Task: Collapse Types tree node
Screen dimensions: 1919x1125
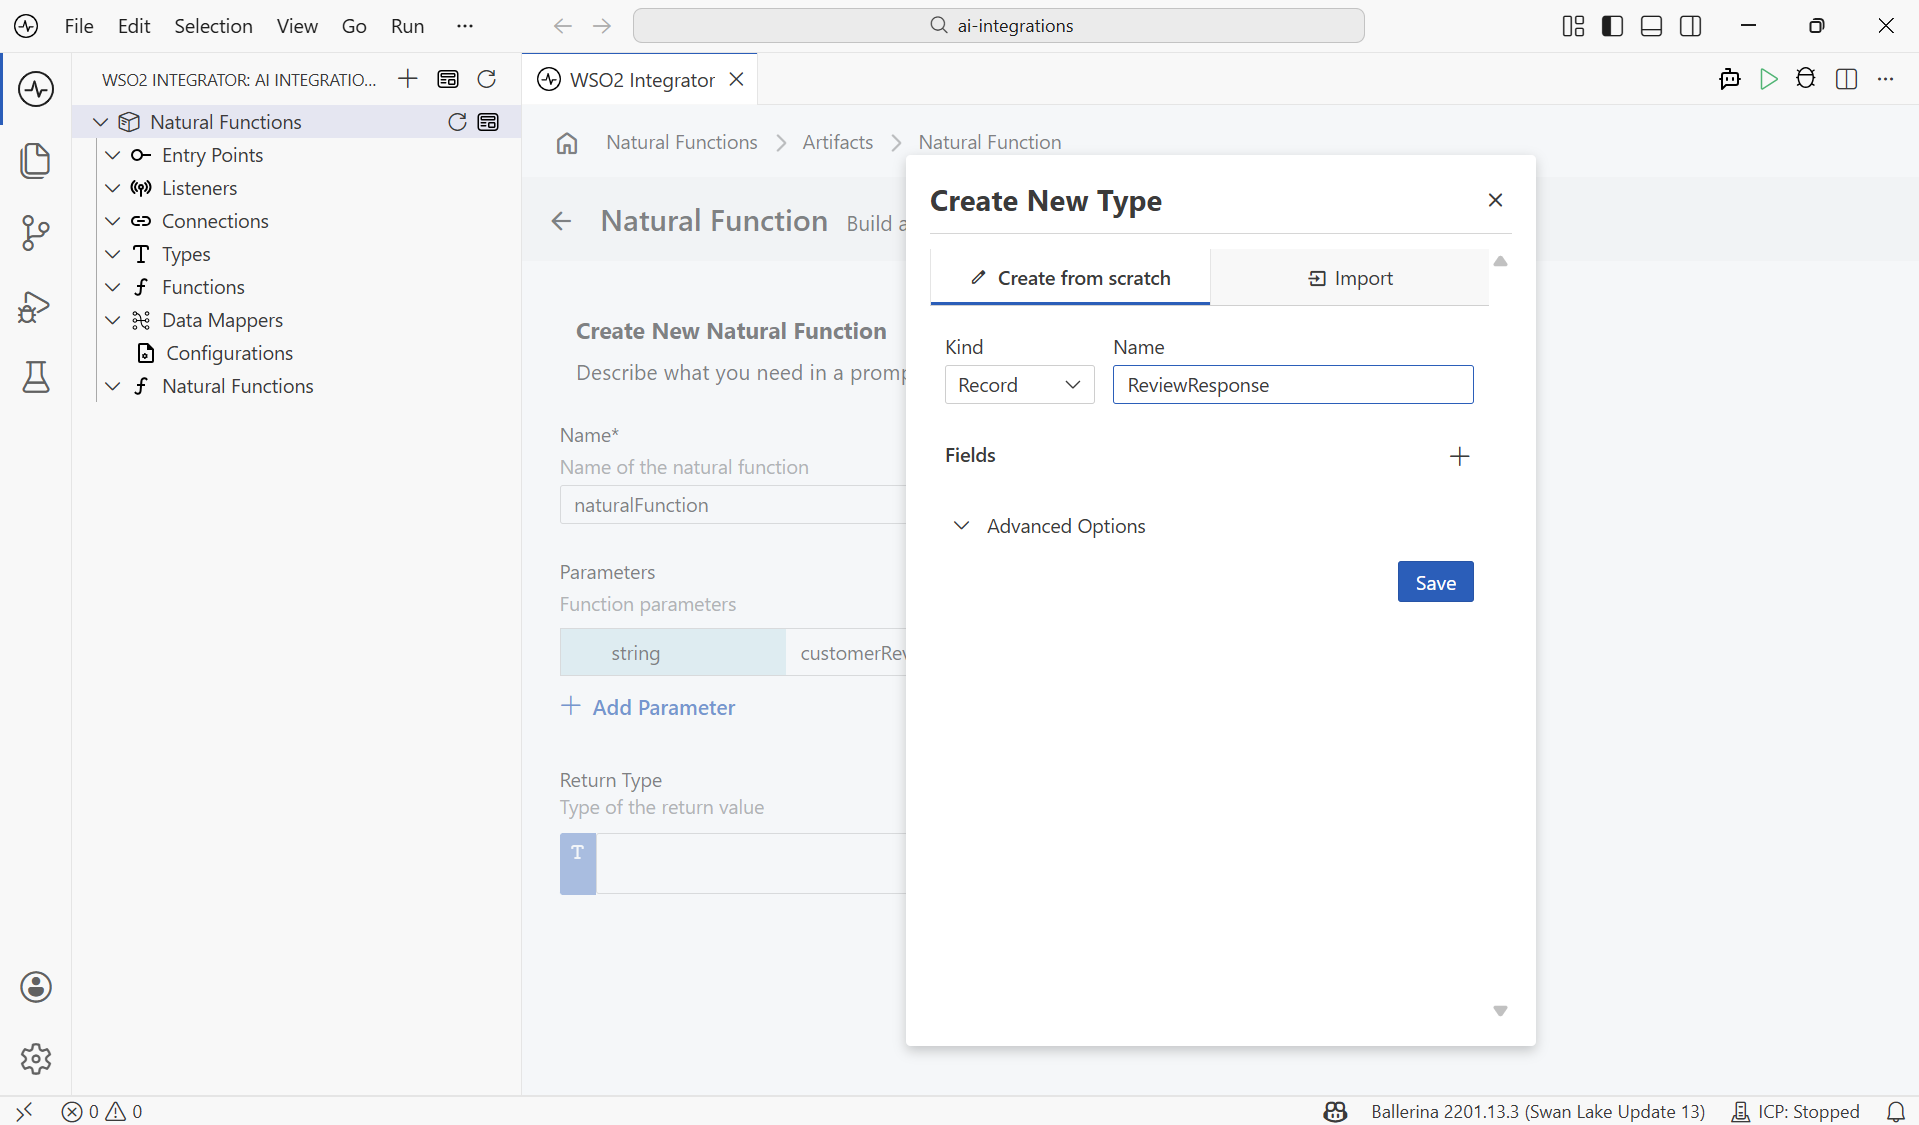Action: coord(113,254)
